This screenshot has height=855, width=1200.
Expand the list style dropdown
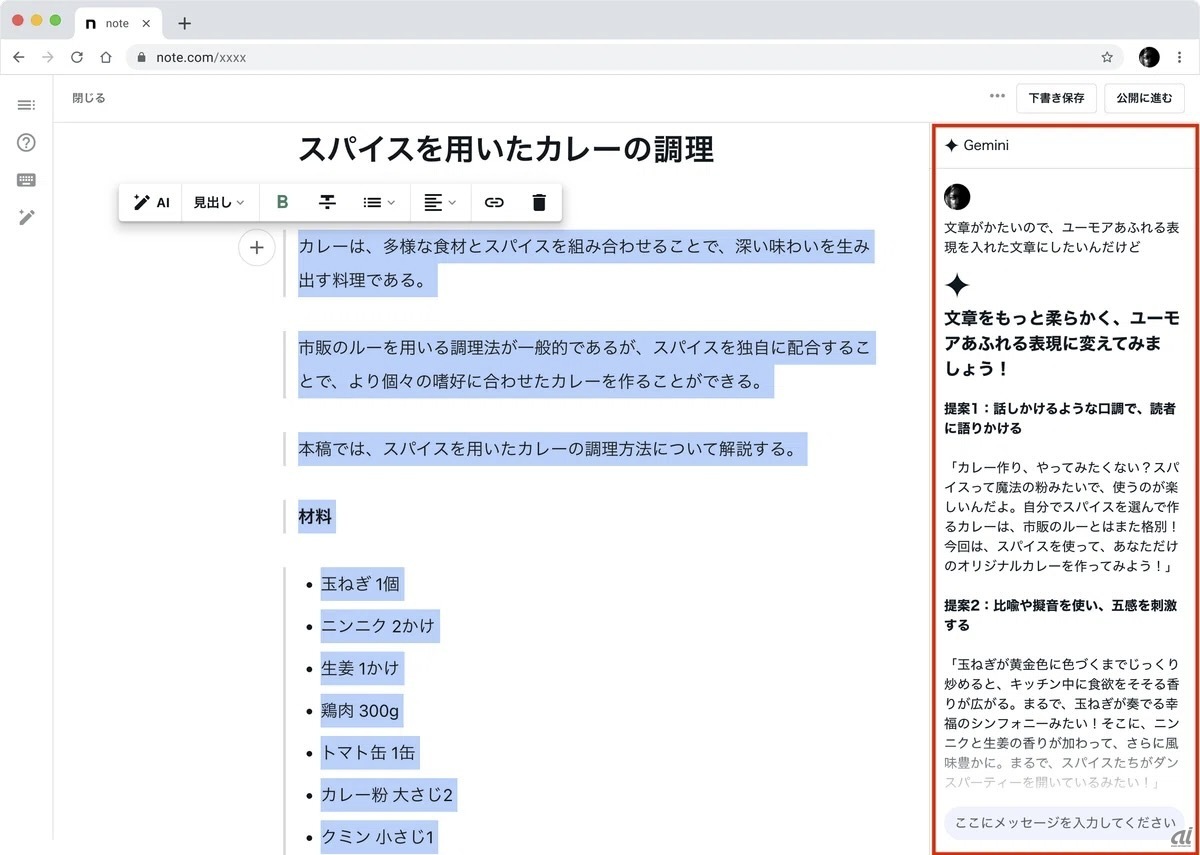[x=379, y=202]
